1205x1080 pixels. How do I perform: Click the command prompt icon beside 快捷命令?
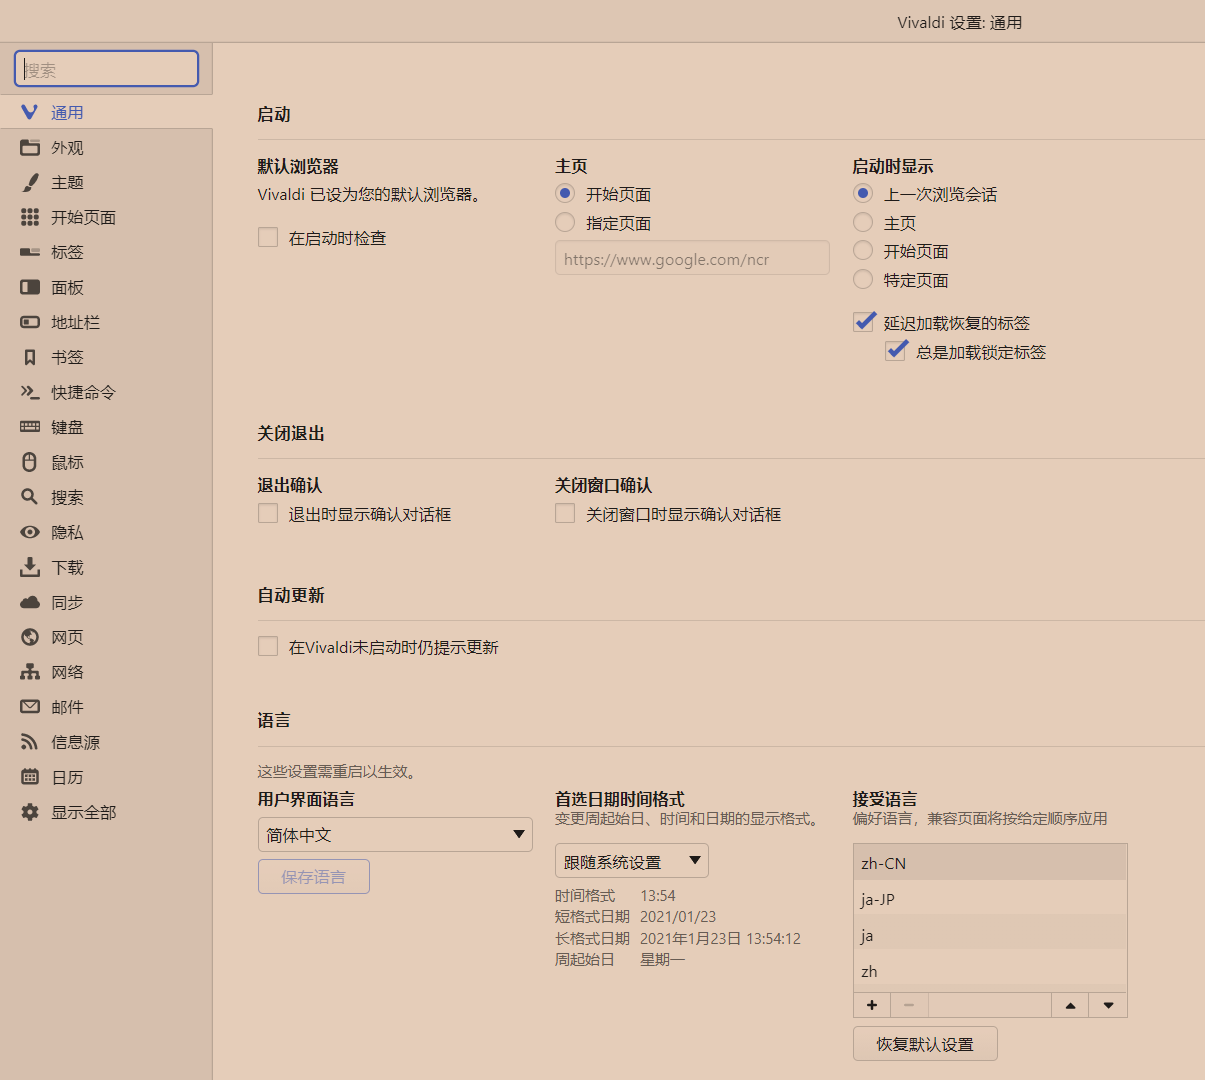(x=30, y=392)
